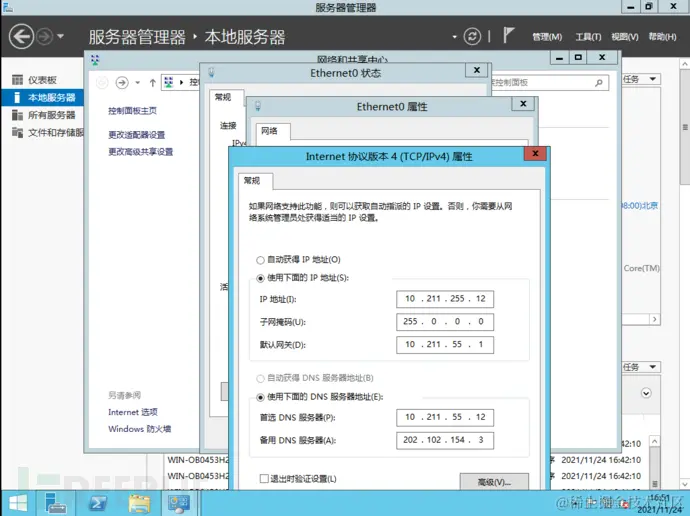Open navigation history dropdown beside forward arrow
The width and height of the screenshot is (690, 516).
coord(60,36)
